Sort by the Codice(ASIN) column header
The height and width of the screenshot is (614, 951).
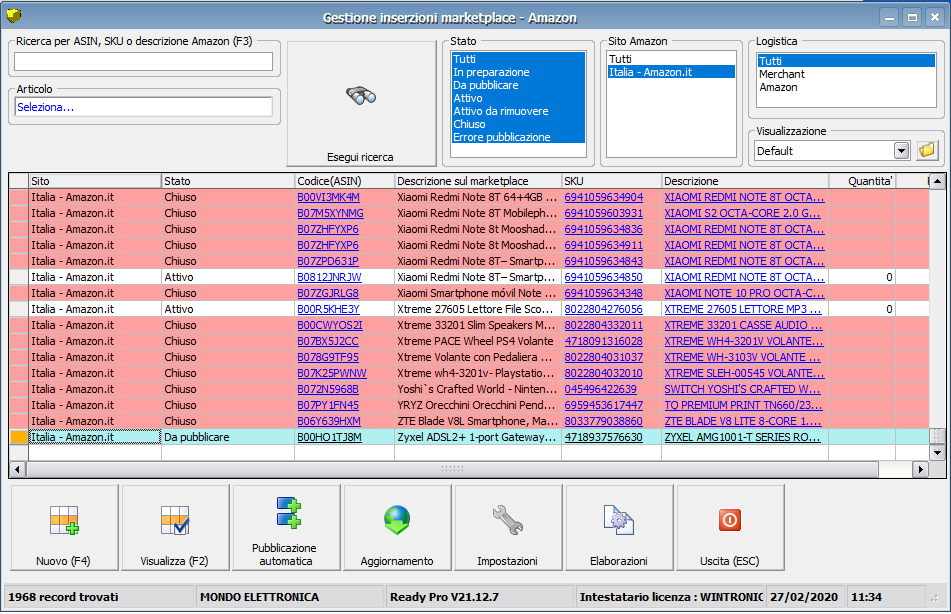coord(344,181)
